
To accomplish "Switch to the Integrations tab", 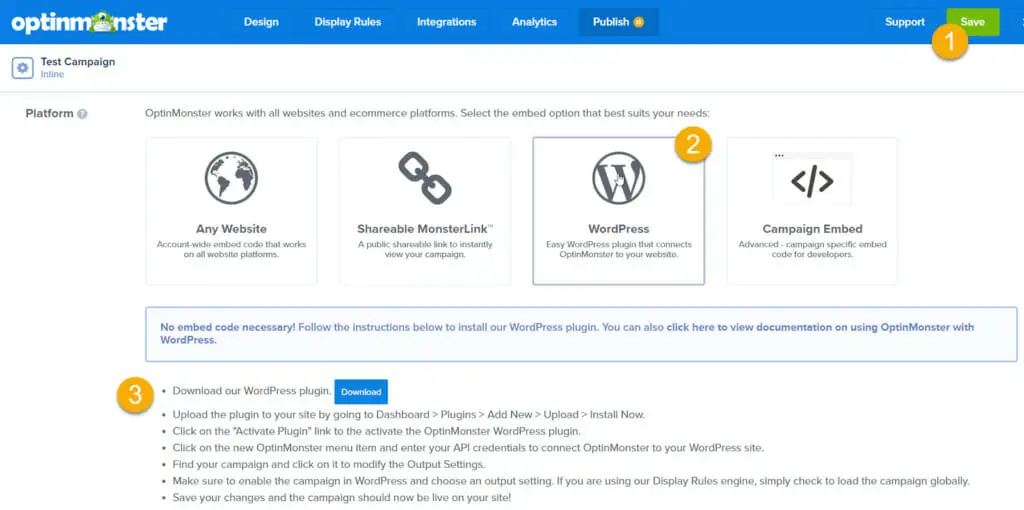I will pyautogui.click(x=447, y=22).
